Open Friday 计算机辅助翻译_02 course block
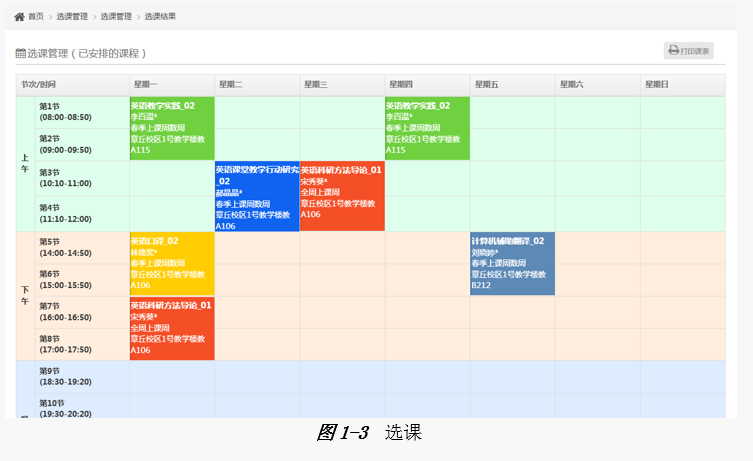 (512, 263)
